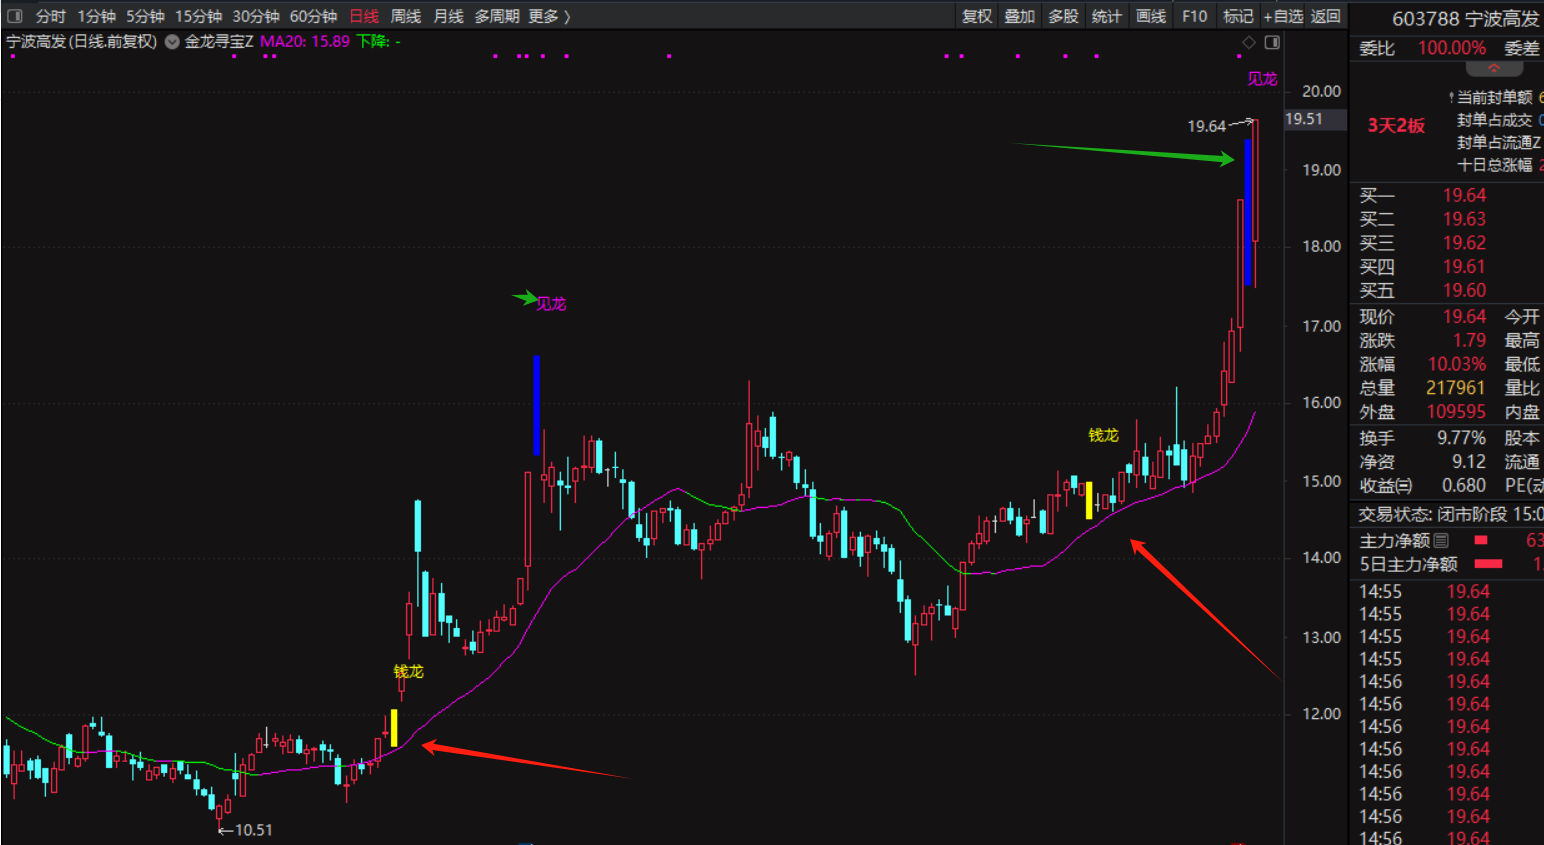Toggle the right panel icon above the price axis
This screenshot has width=1544, height=845.
pos(1272,42)
